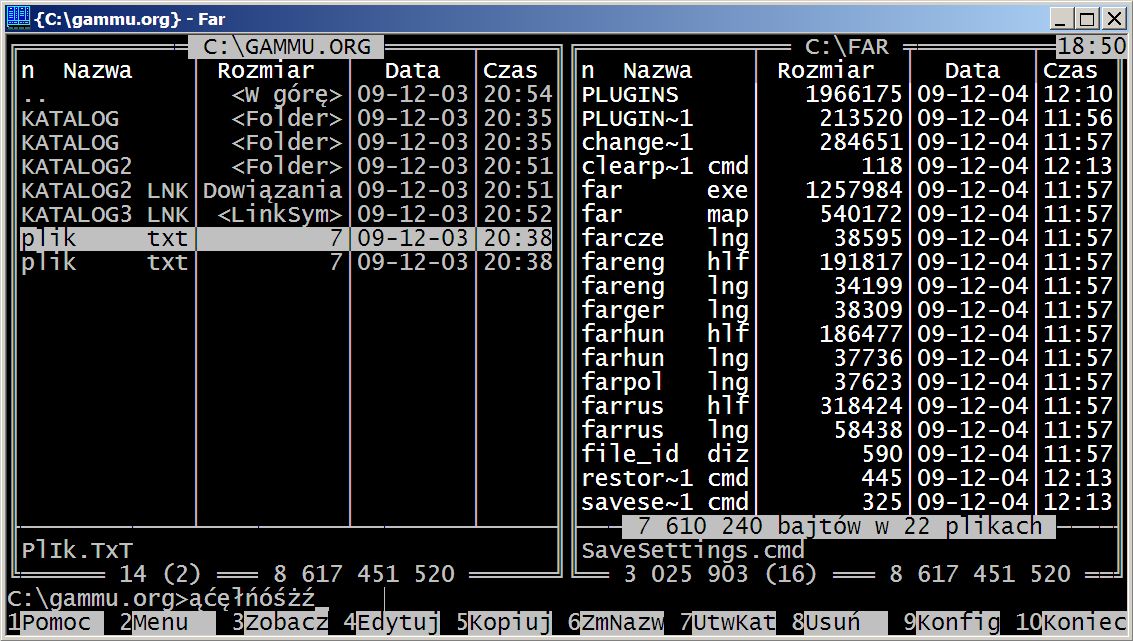Click 7UtwKat to create a folder
This screenshot has width=1133, height=641.
click(x=728, y=622)
